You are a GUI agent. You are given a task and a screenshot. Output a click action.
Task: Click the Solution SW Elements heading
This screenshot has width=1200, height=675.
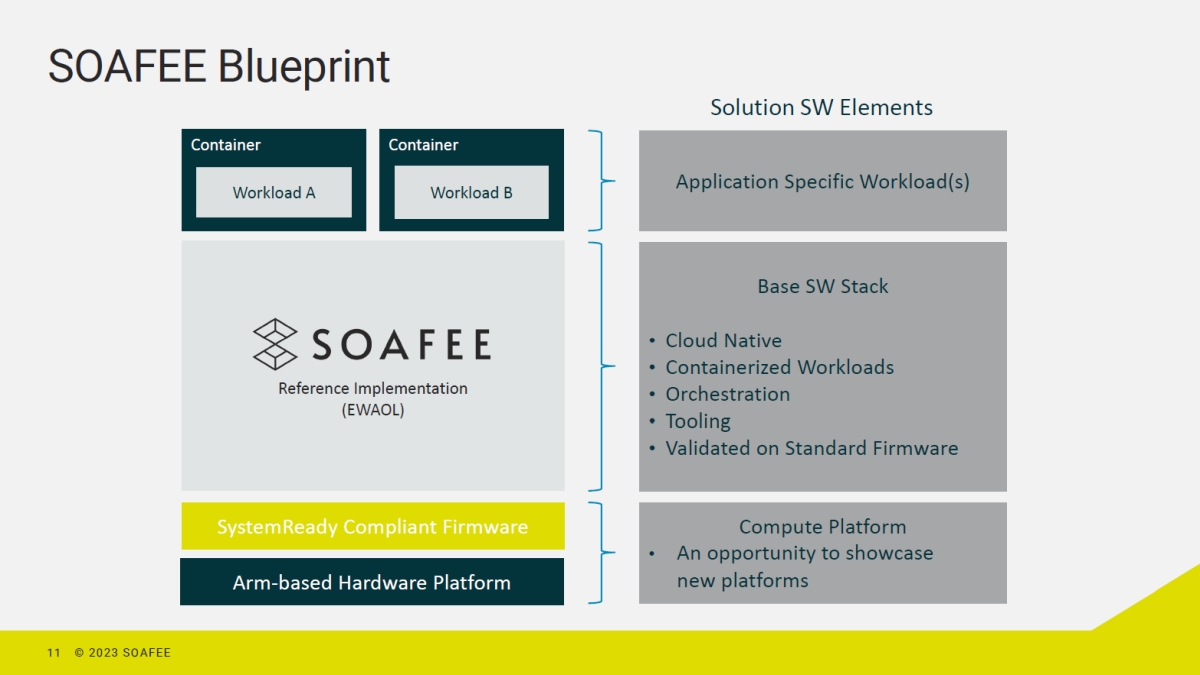821,107
